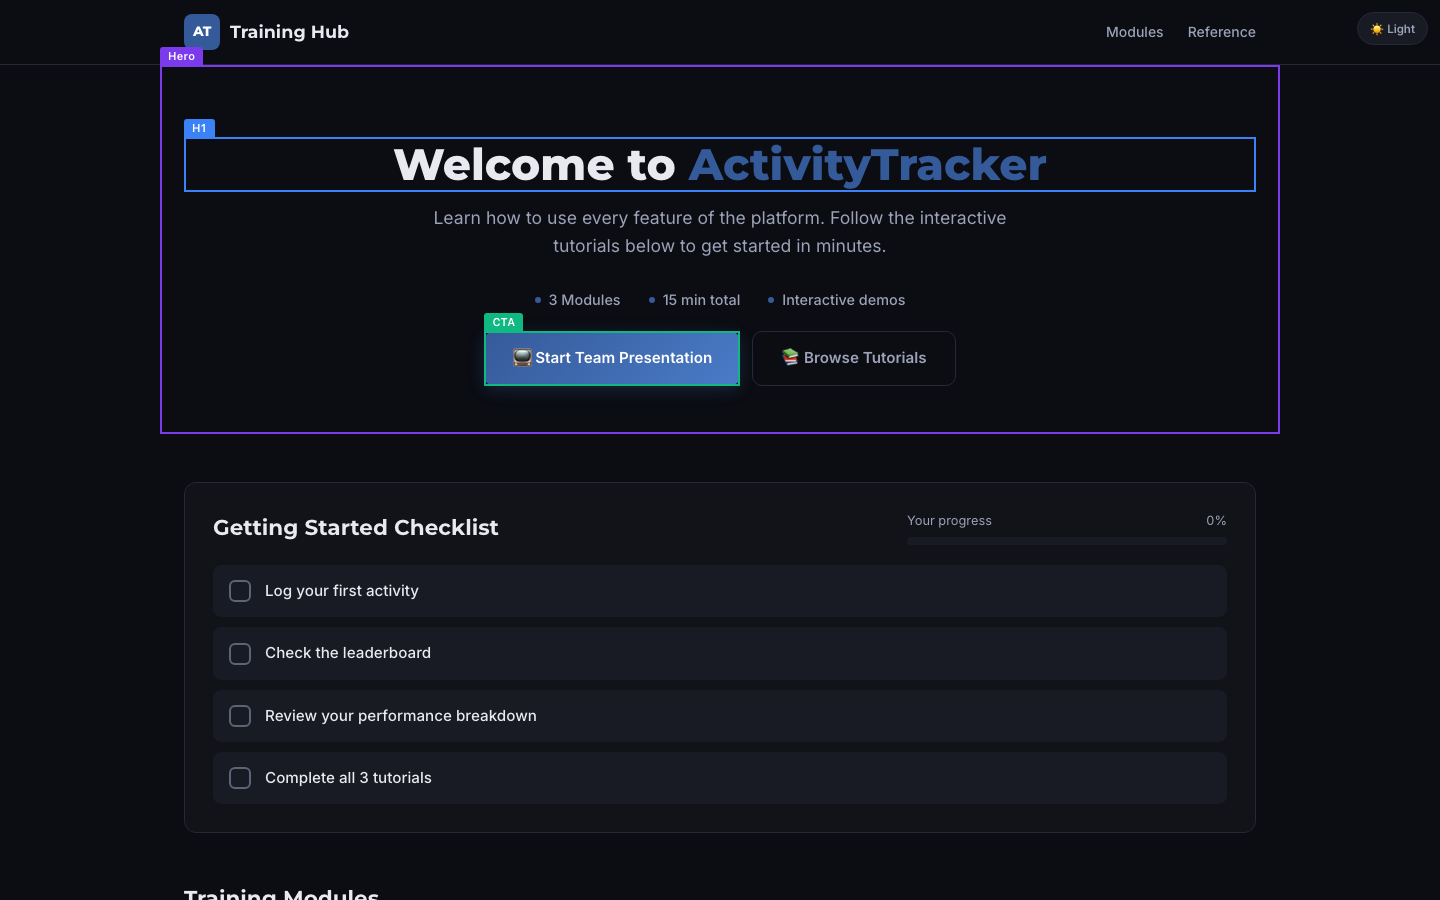The image size is (1440, 900).
Task: Check 'Complete all 3 tutorials' checkbox
Action: 240,778
